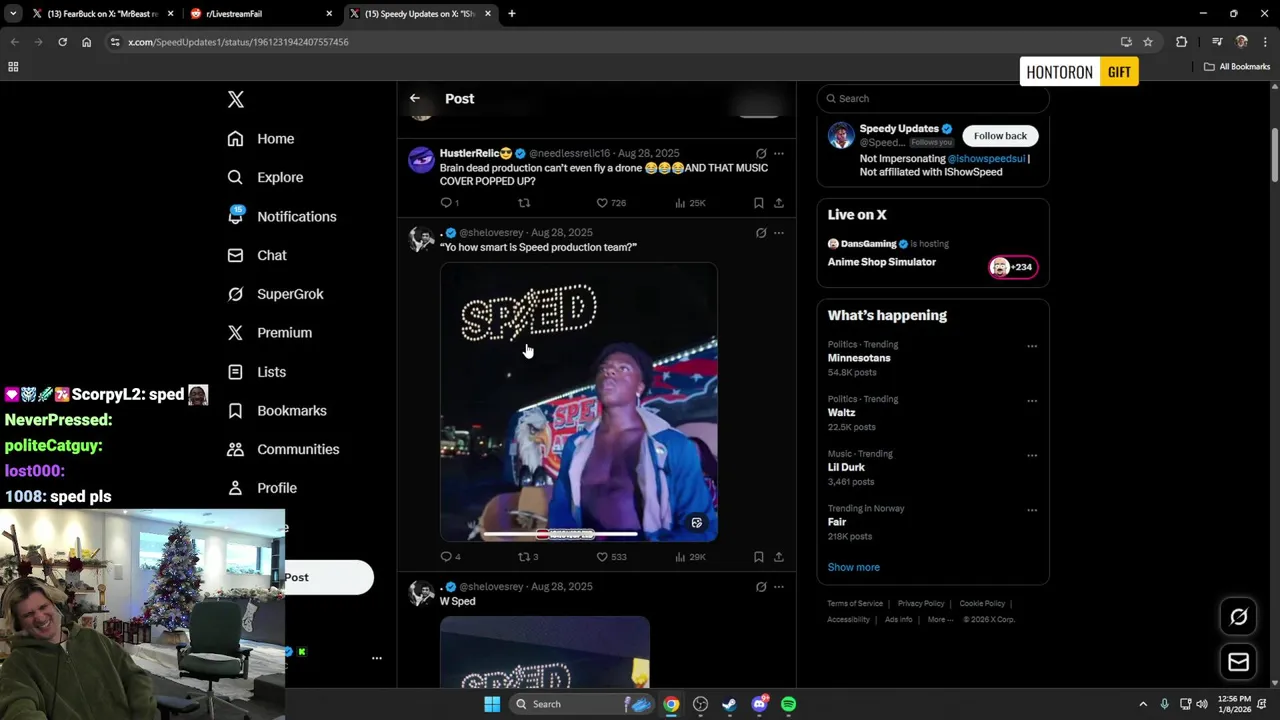Open Terms of Service link
This screenshot has height=720, width=1280.
pos(855,604)
